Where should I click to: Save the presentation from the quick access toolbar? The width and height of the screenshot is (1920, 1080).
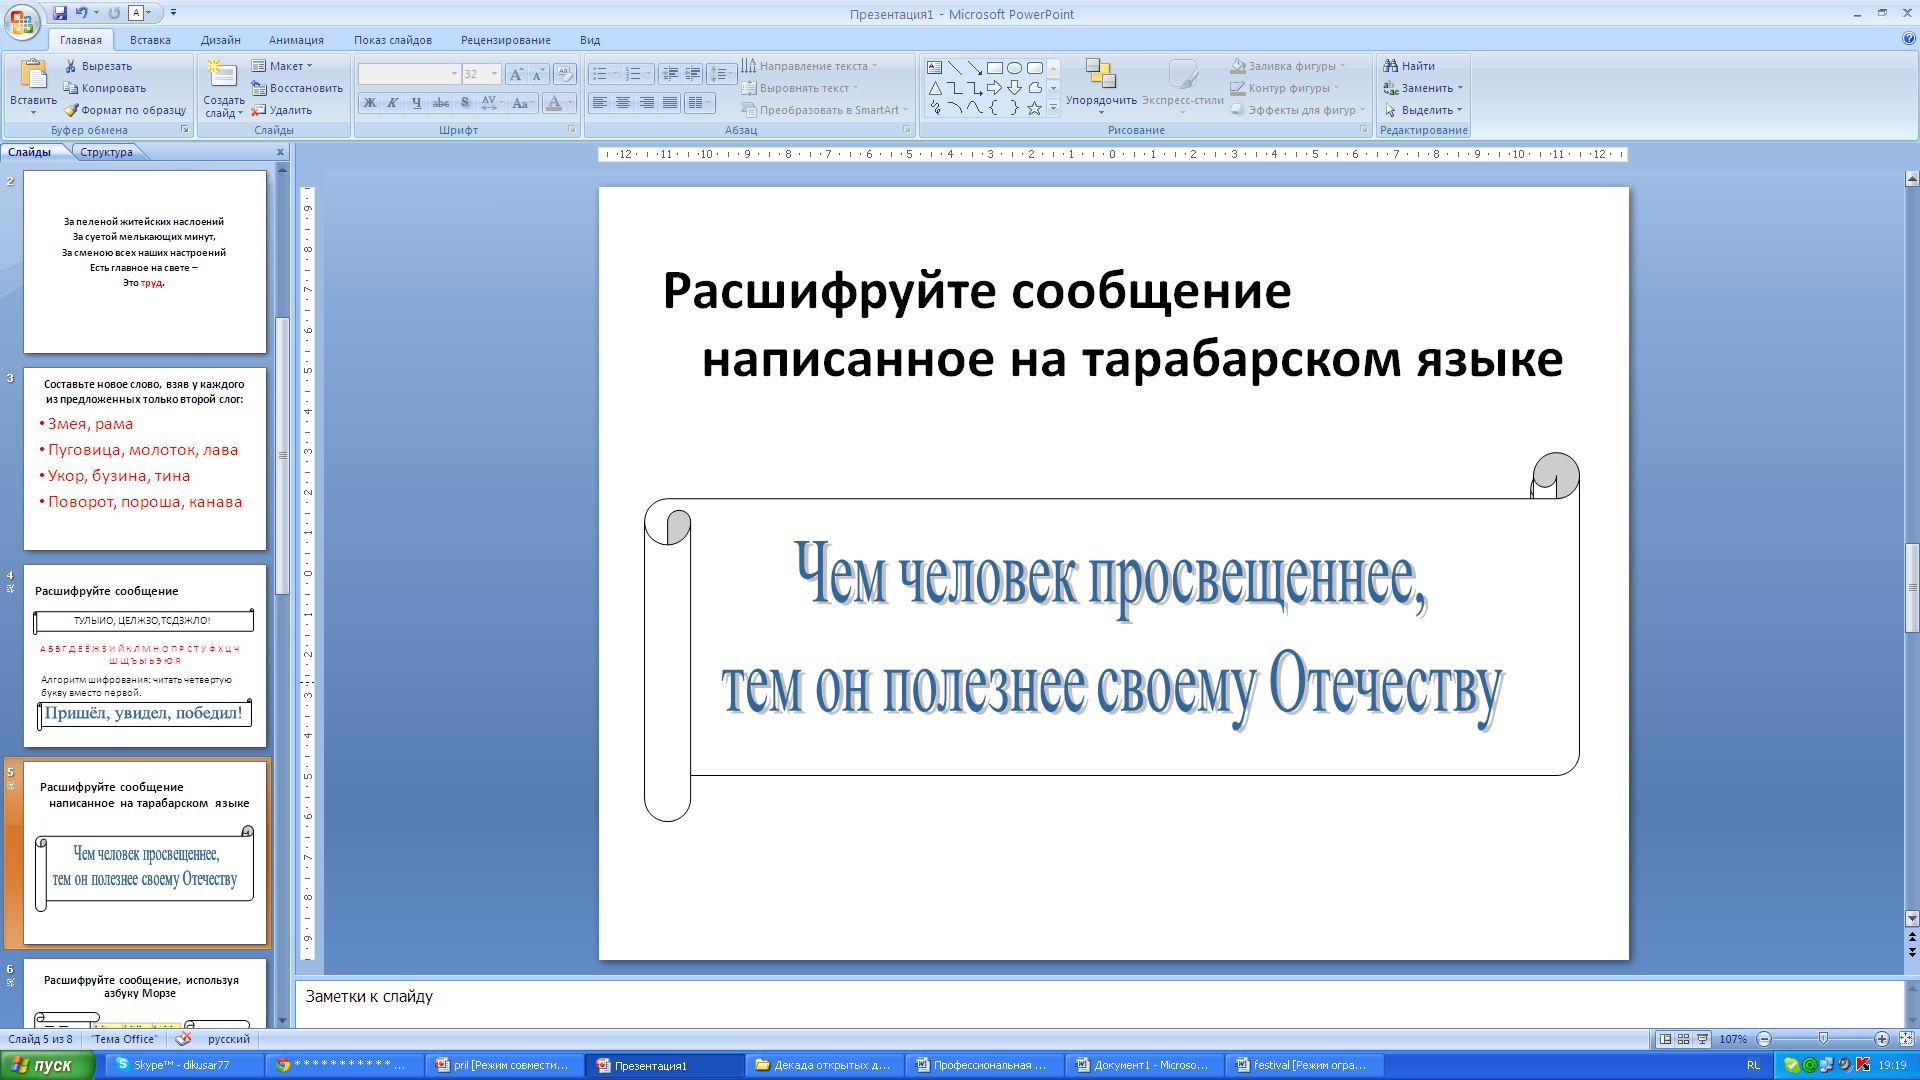tap(60, 13)
